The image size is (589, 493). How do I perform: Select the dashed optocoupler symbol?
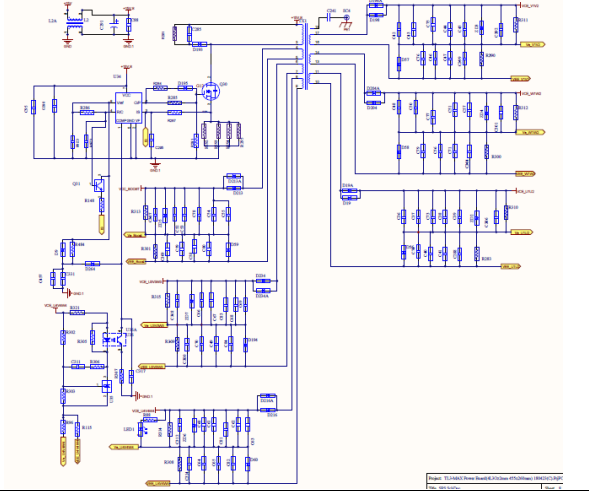point(115,339)
